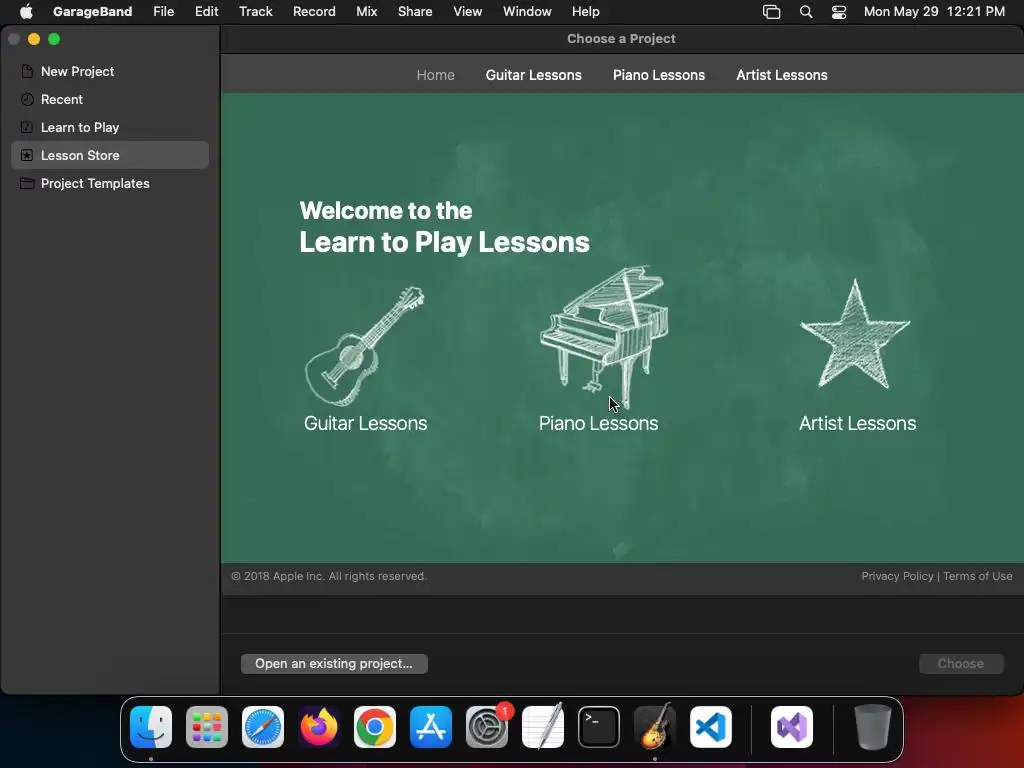Screen dimensions: 1024x768
Task: Click the screen mirroring menu bar icon
Action: [x=771, y=12]
